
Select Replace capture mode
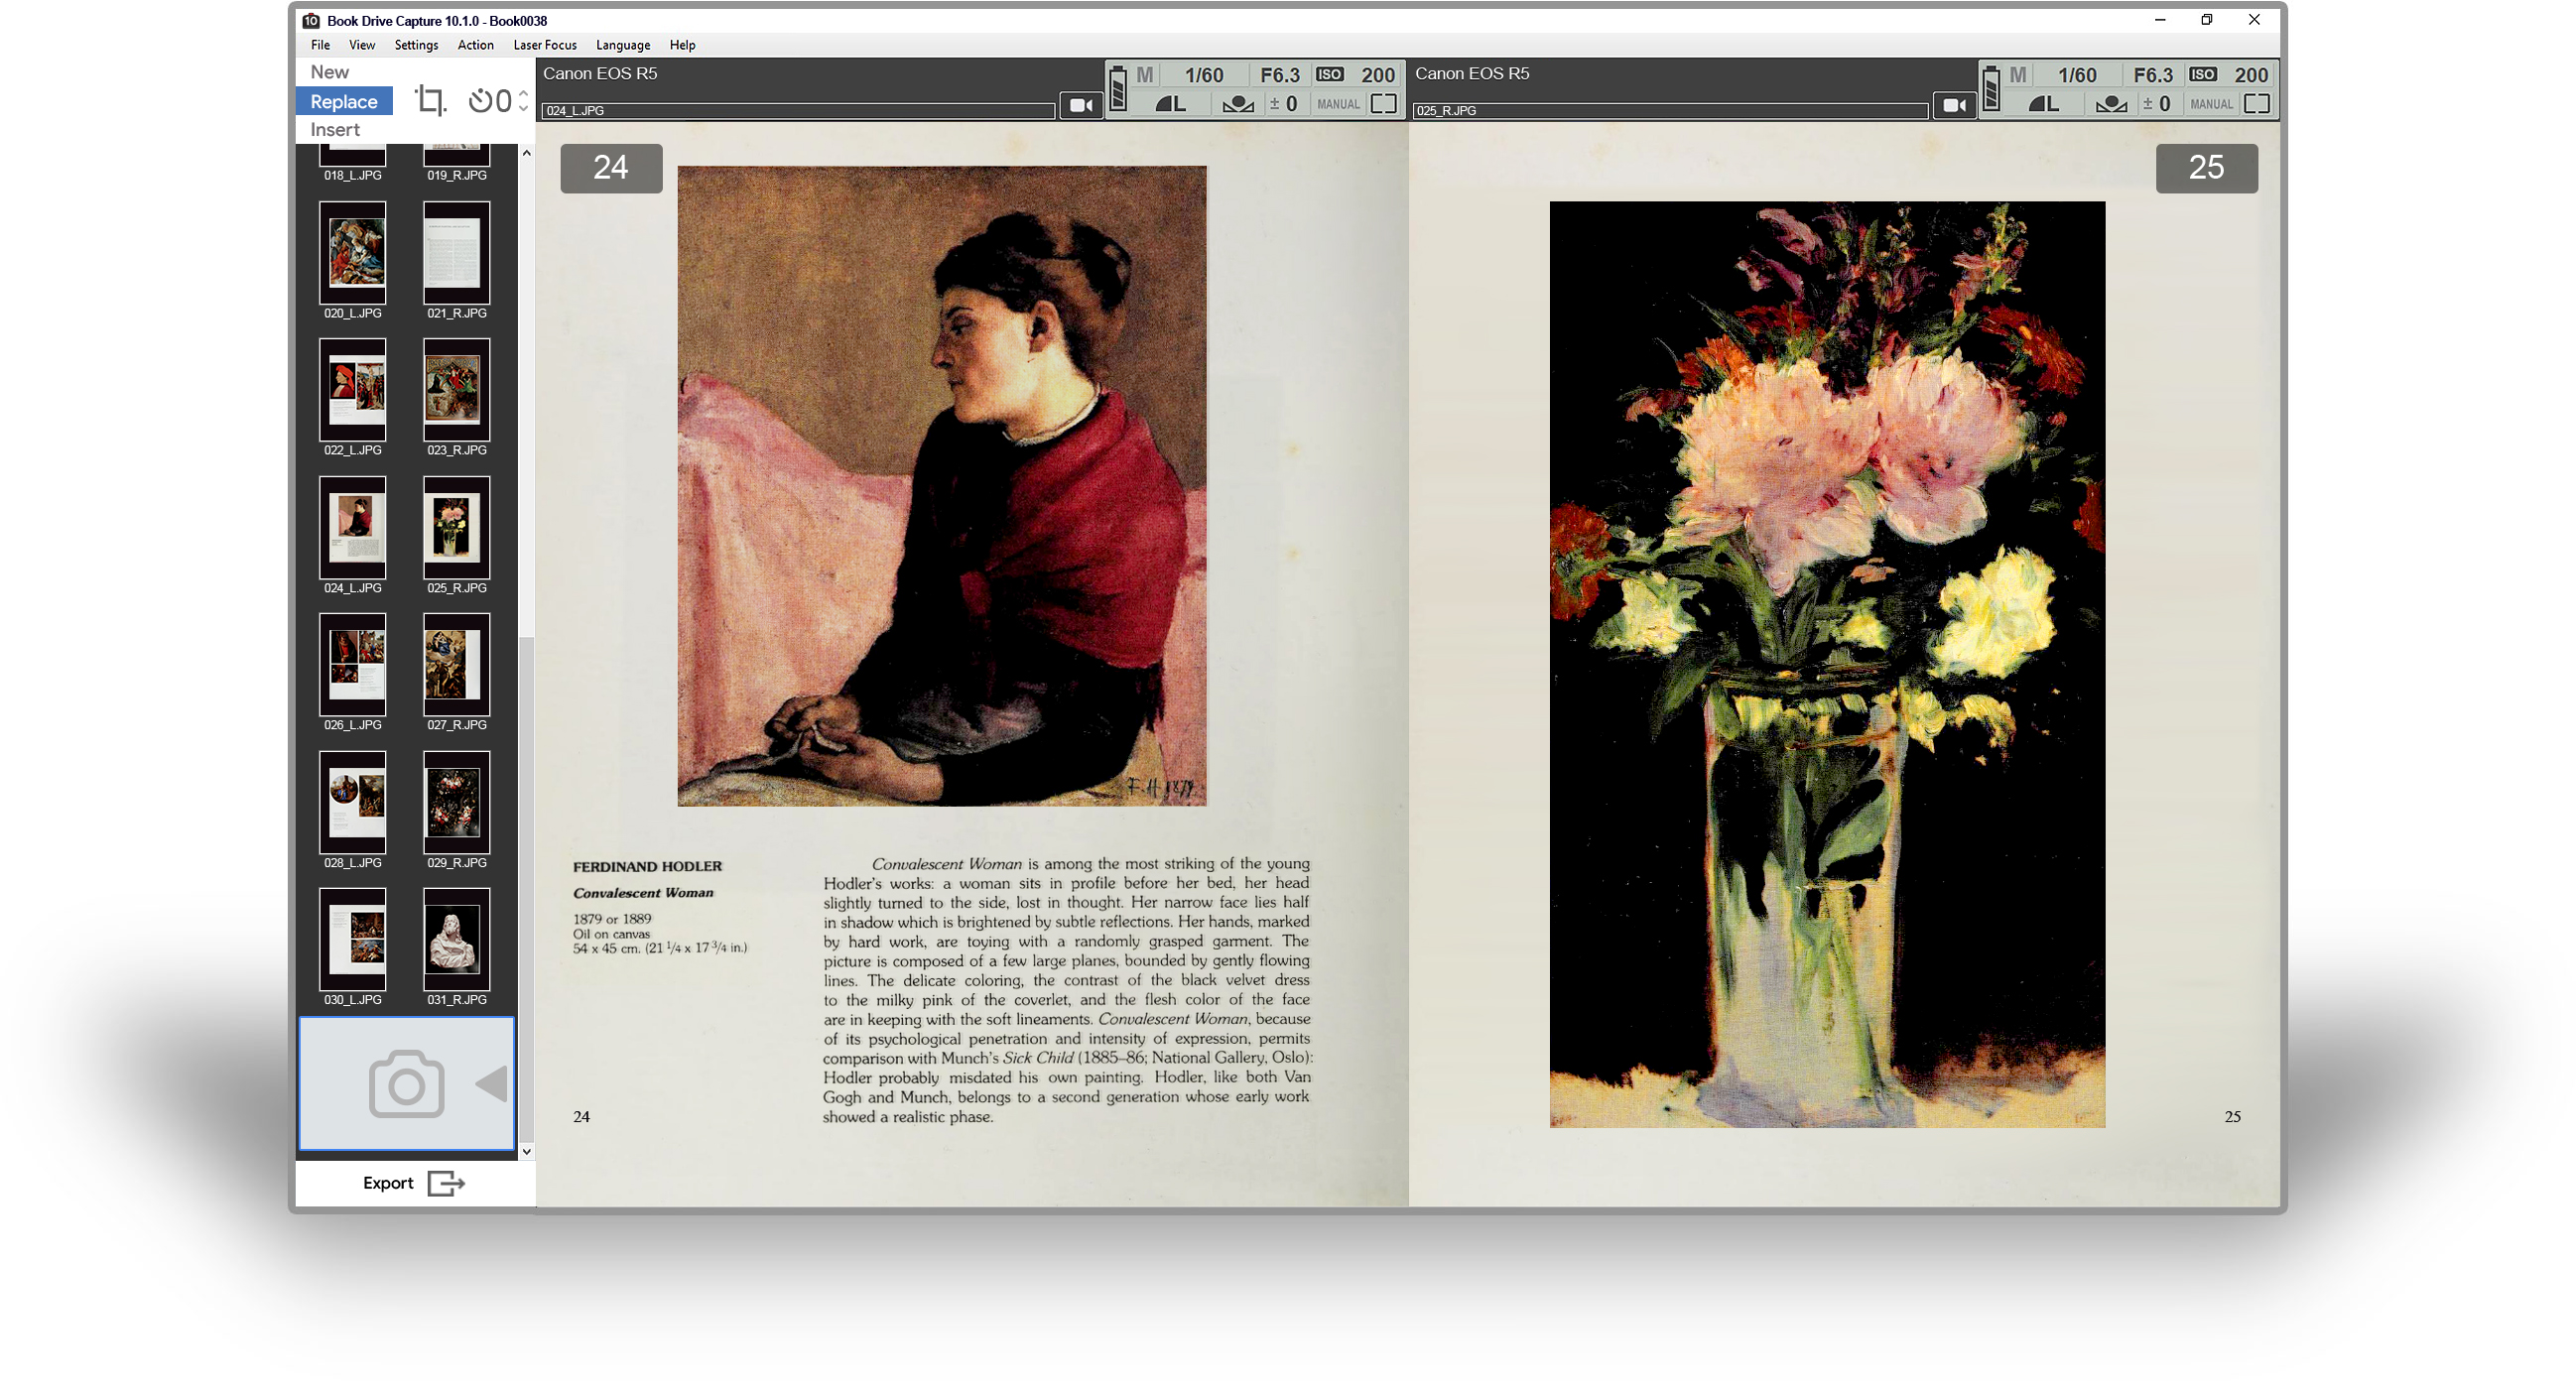pyautogui.click(x=344, y=101)
